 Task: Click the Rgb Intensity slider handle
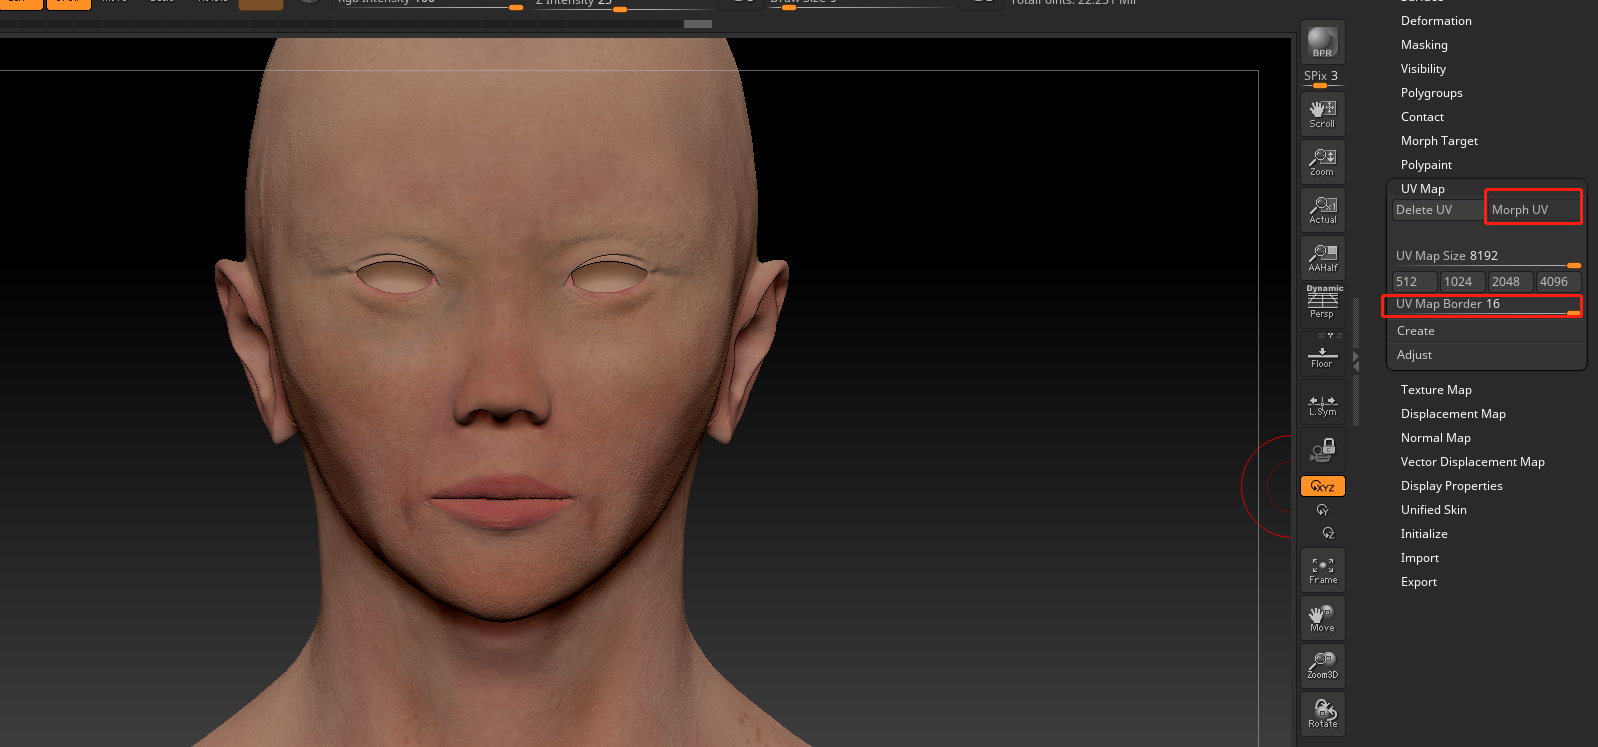tap(516, 8)
